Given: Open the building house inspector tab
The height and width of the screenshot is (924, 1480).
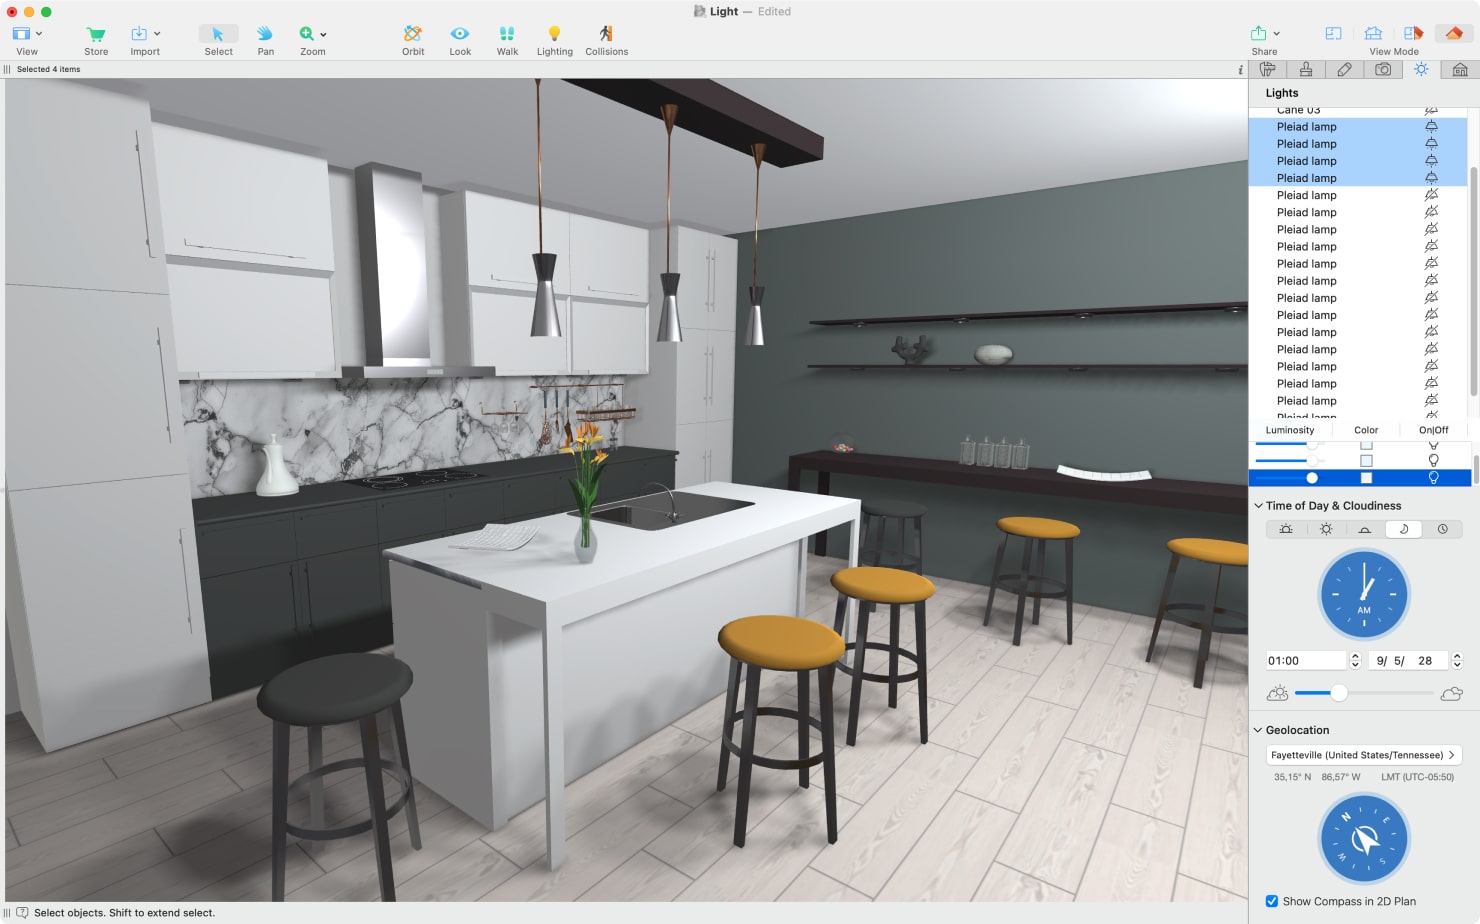Looking at the screenshot, I should click(1460, 70).
